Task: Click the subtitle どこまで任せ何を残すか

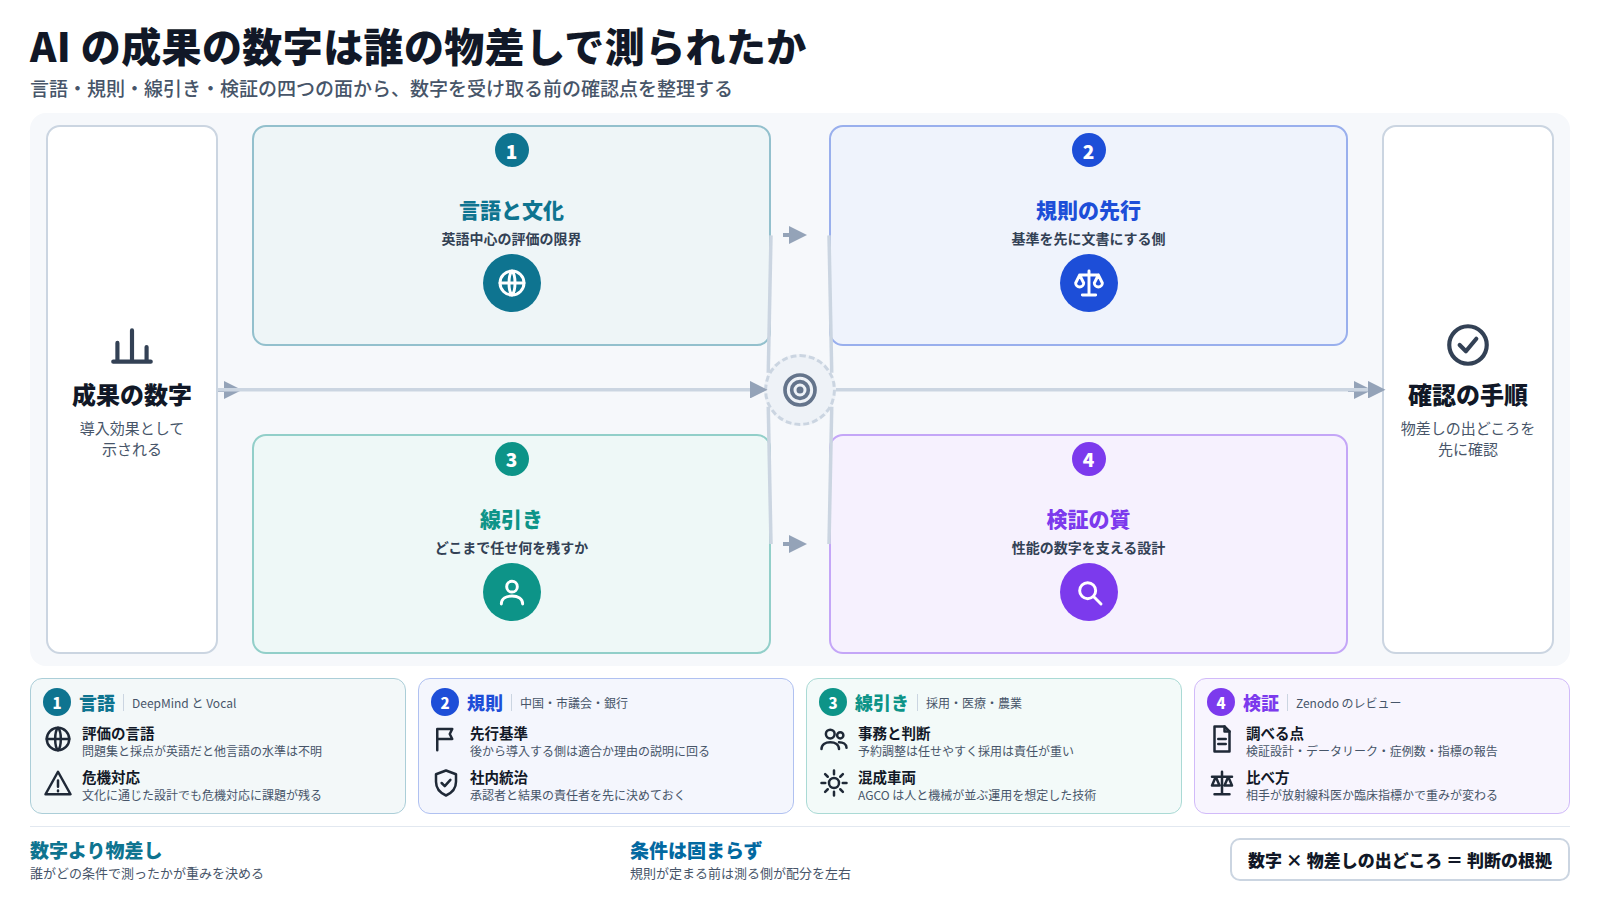Action: pos(512,549)
